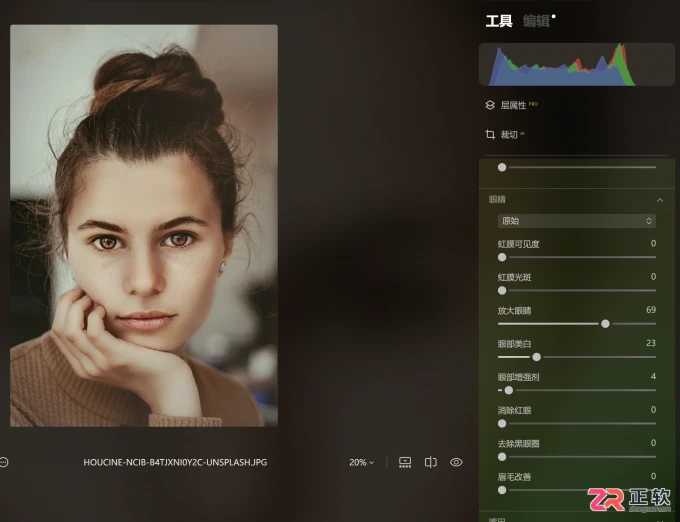Adjust the 放大眼睛 slider handle
Image resolution: width=680 pixels, height=522 pixels.
pyautogui.click(x=605, y=323)
